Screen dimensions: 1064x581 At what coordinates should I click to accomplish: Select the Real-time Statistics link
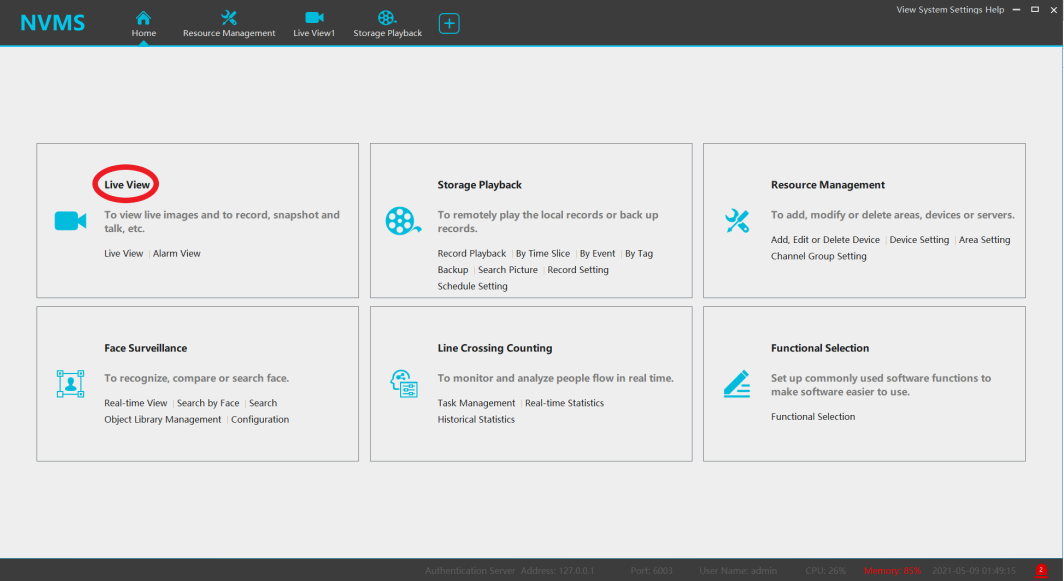[x=565, y=403]
